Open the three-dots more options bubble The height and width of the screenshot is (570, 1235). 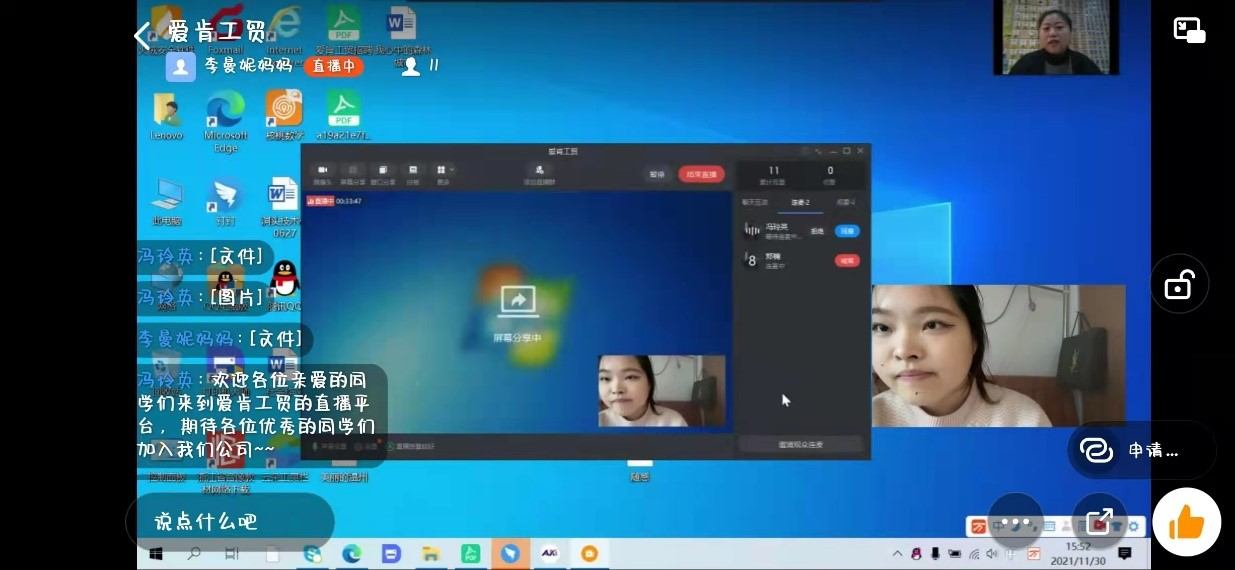pyautogui.click(x=1015, y=521)
